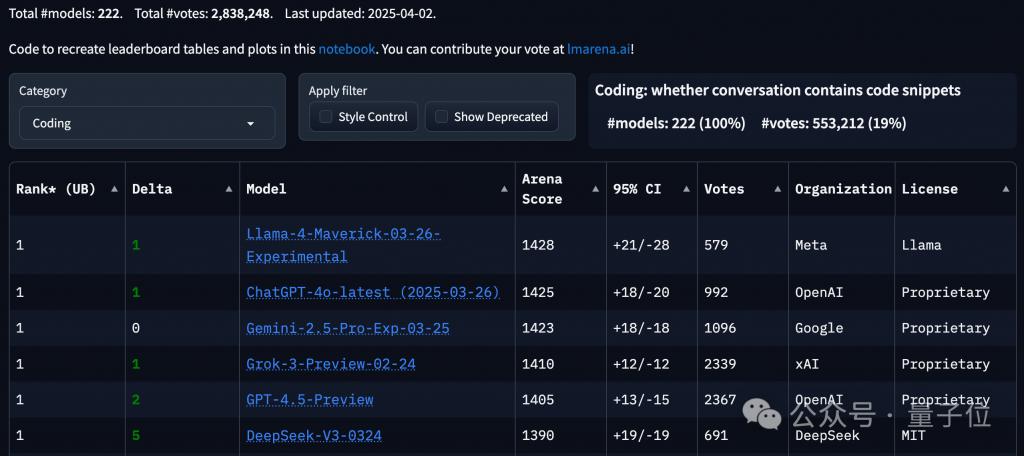Screen dimensions: 1024x456
Task: Click the Arena Score header text
Action: [542, 189]
